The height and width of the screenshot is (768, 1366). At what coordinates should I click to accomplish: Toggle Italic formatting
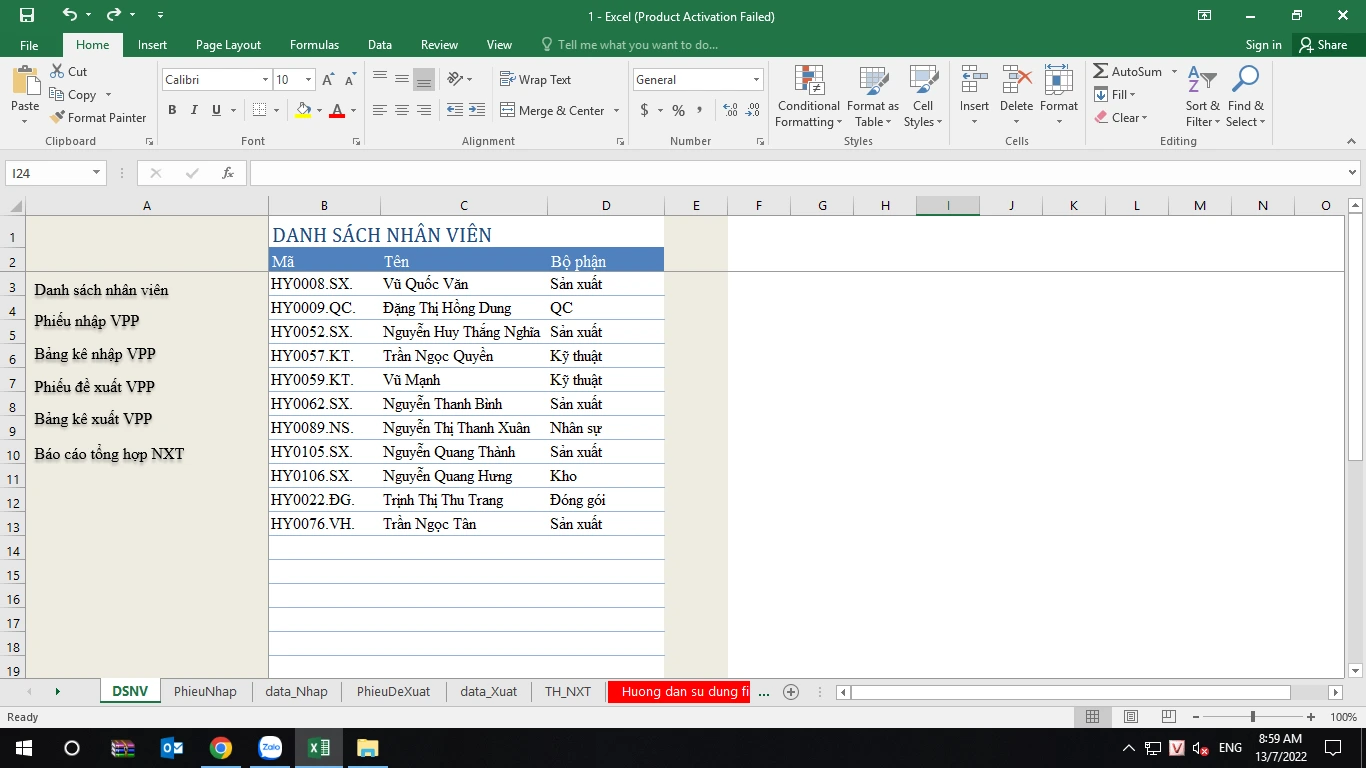(x=194, y=110)
